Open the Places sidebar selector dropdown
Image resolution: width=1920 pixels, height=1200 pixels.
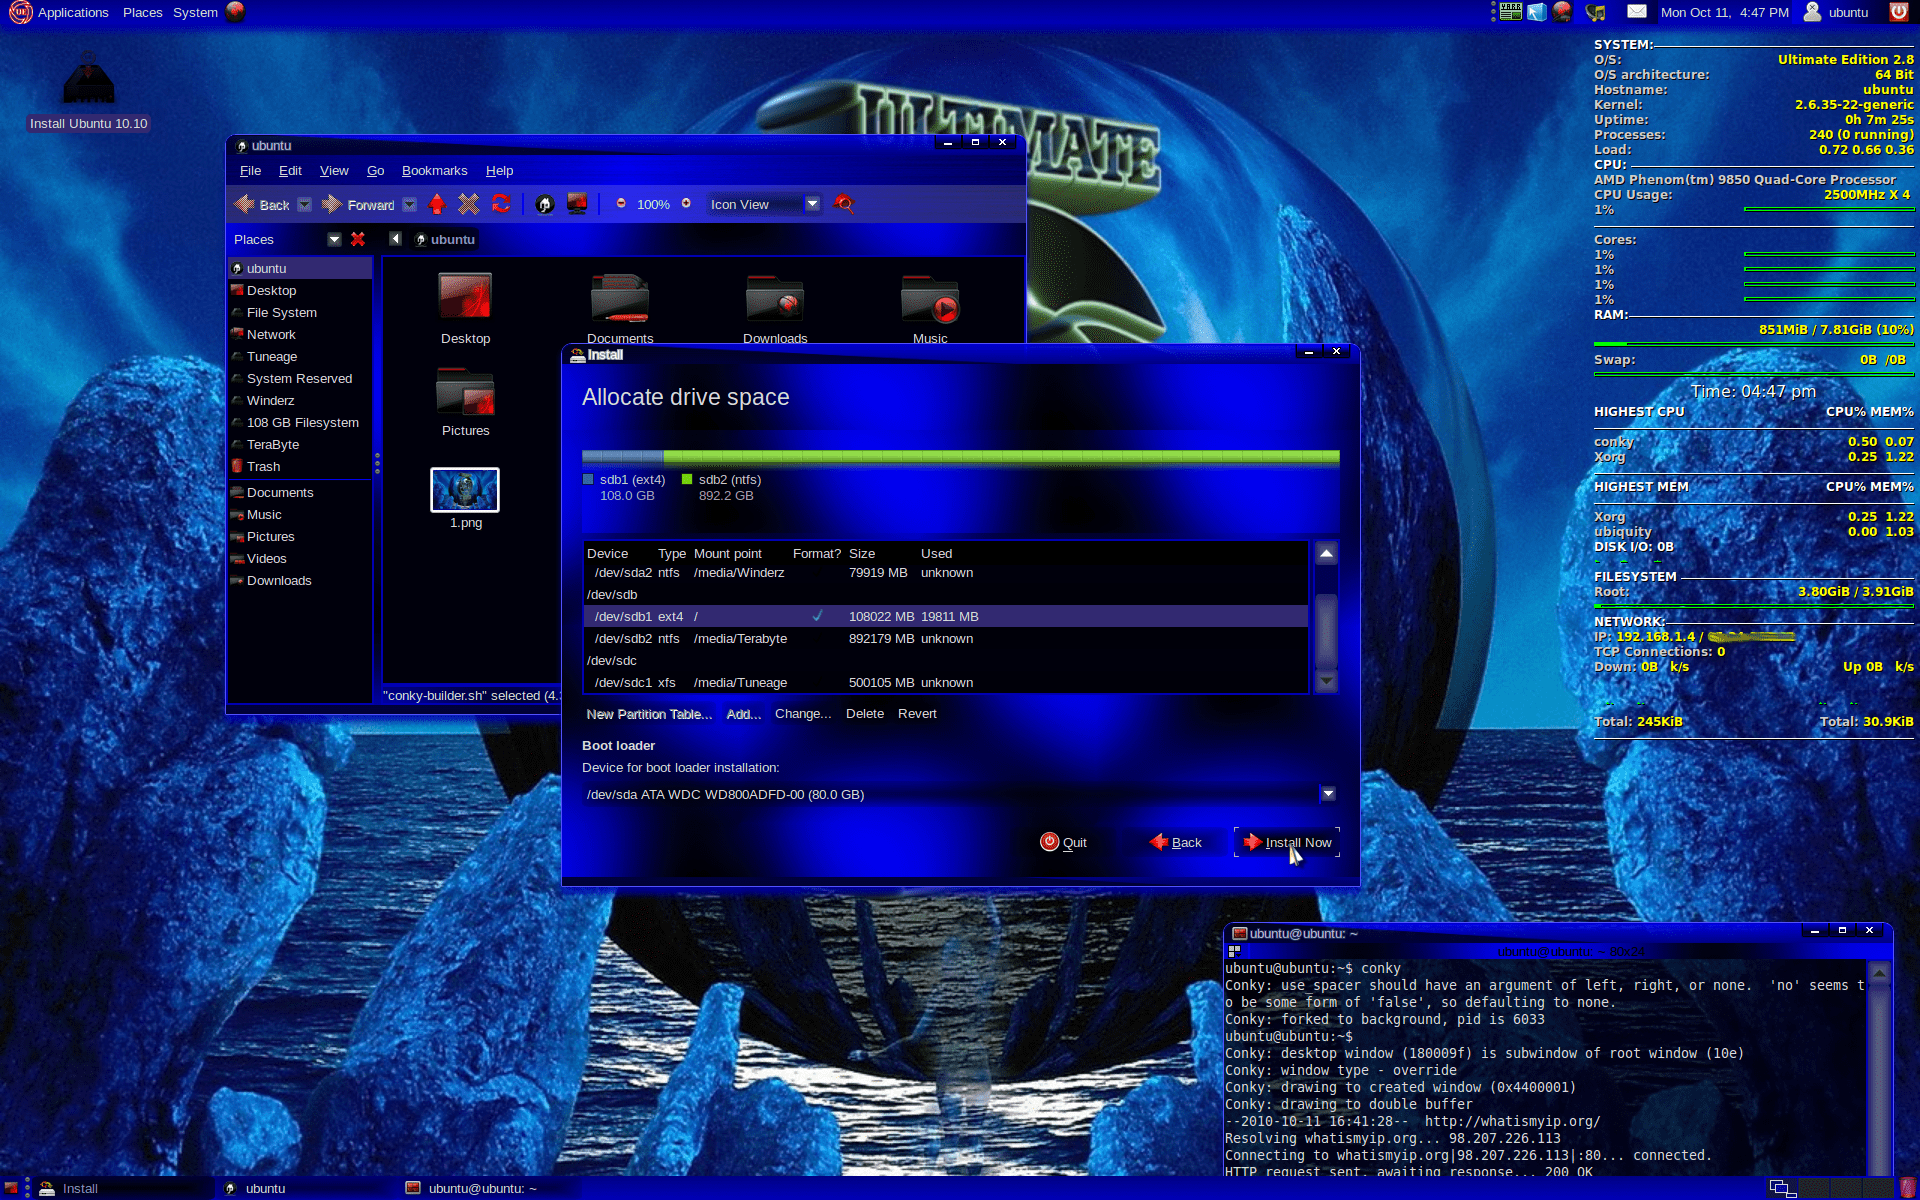coord(334,239)
